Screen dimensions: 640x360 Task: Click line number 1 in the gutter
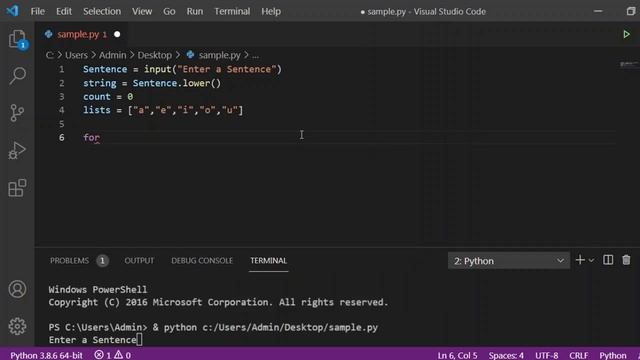point(61,69)
